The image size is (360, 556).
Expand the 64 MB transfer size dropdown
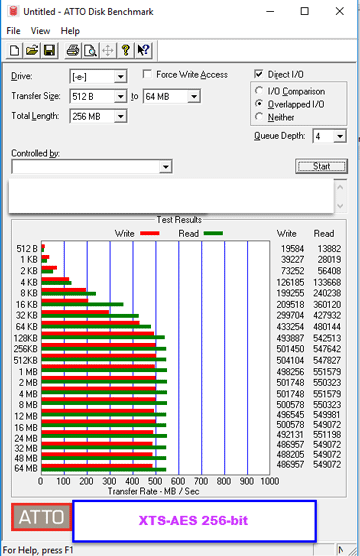[194, 96]
